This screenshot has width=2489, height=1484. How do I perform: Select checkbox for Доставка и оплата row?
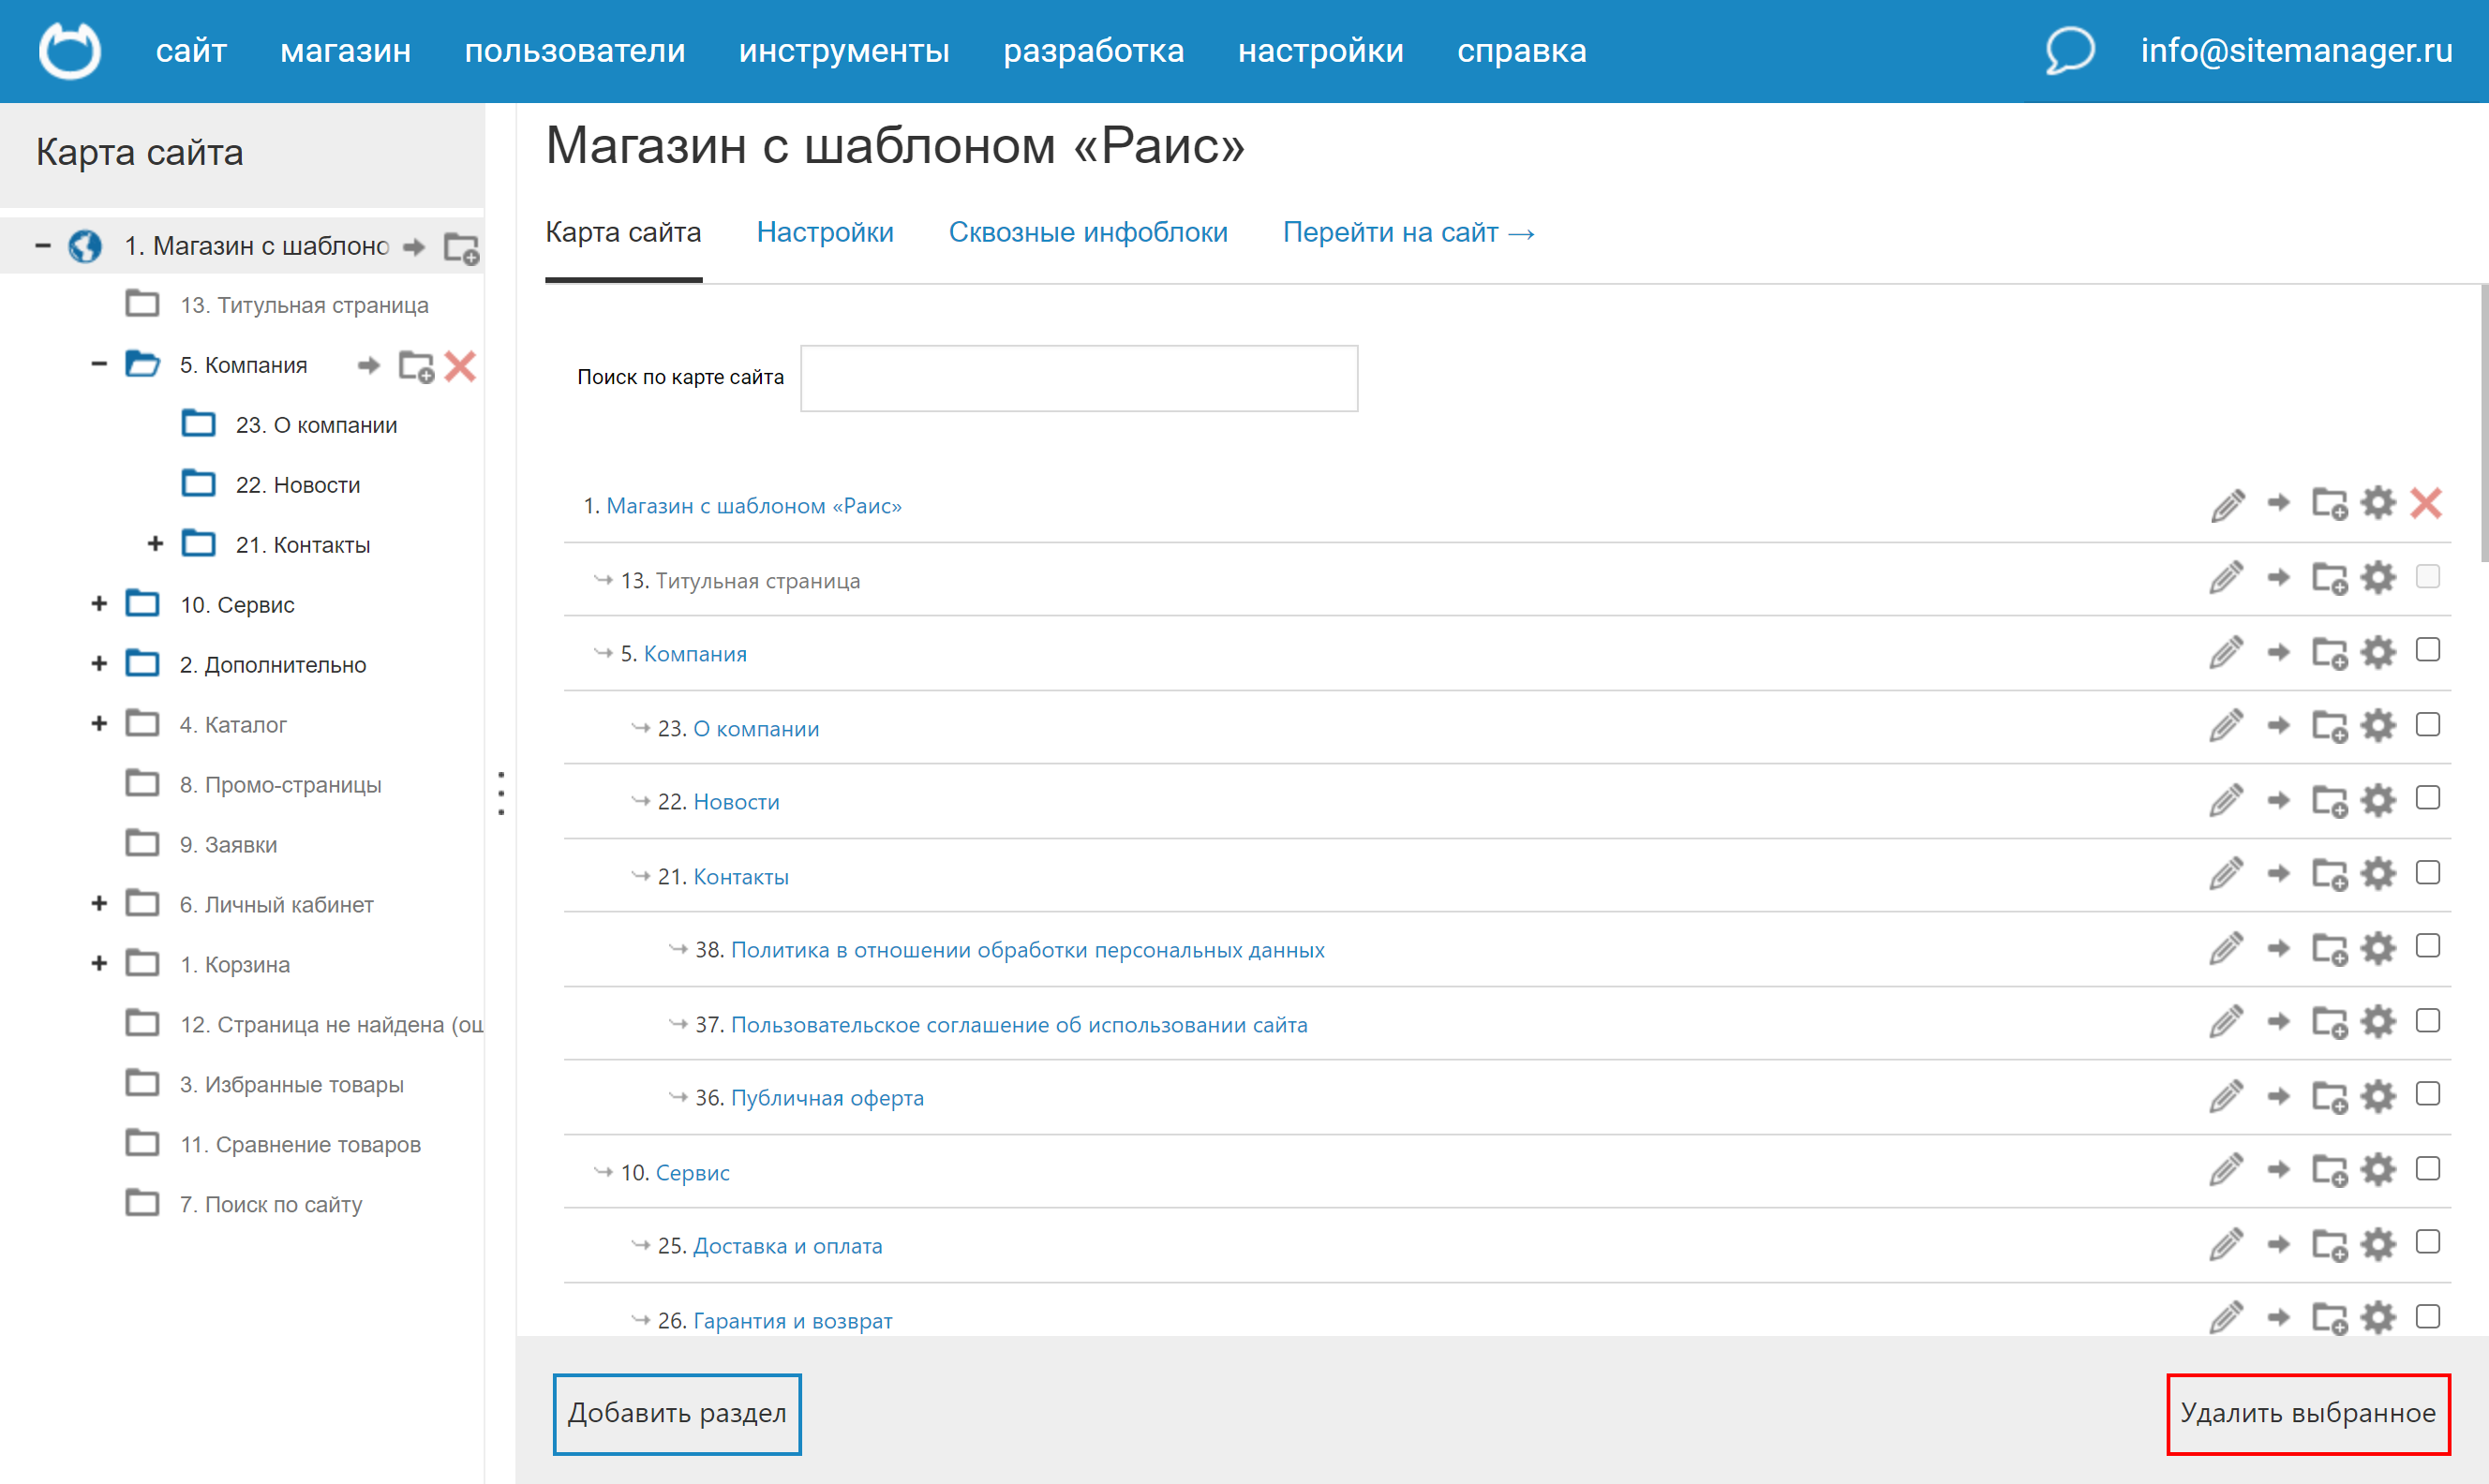tap(2427, 1243)
